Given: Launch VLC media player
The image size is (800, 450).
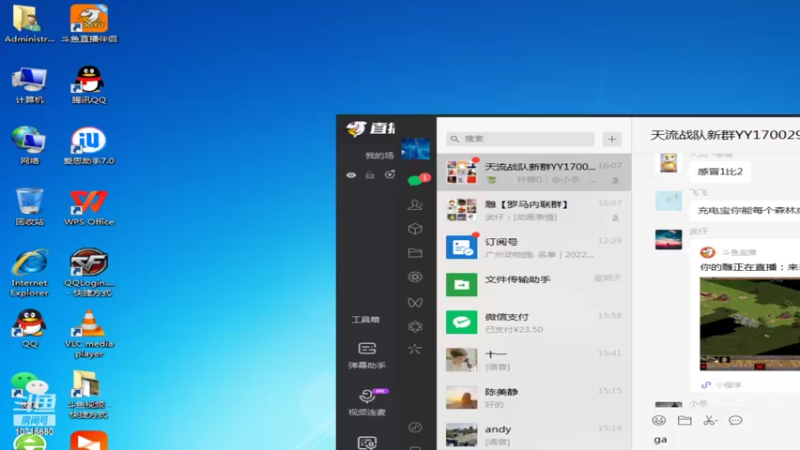Looking at the screenshot, I should [x=89, y=333].
